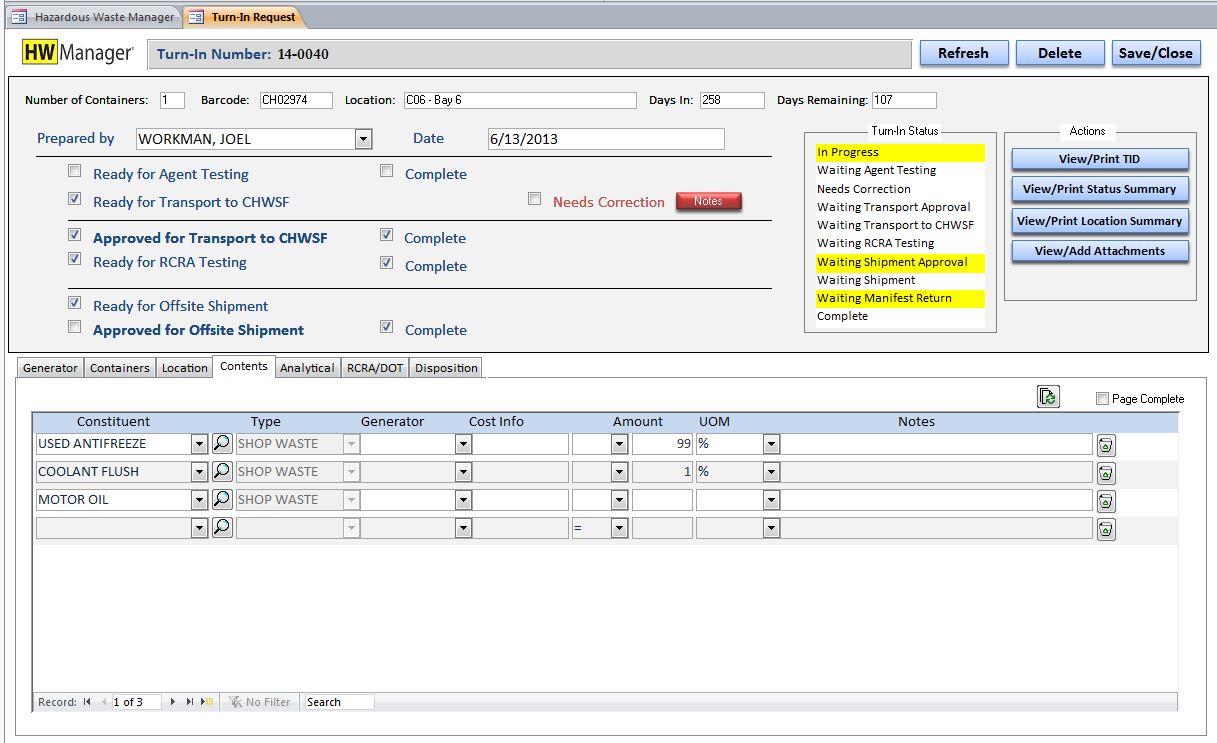Switch to the Generator tab
1217x743 pixels.
pyautogui.click(x=50, y=368)
